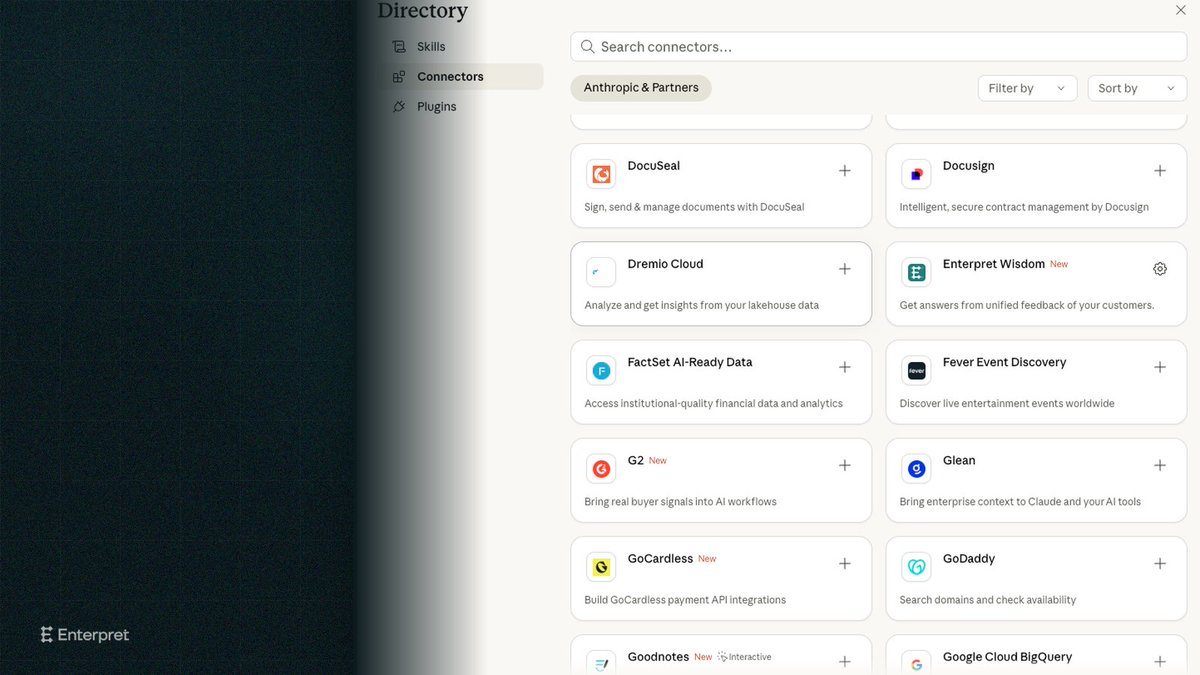The height and width of the screenshot is (675, 1200).
Task: Open the Enterpret Wisdom connector title
Action: [x=994, y=264]
